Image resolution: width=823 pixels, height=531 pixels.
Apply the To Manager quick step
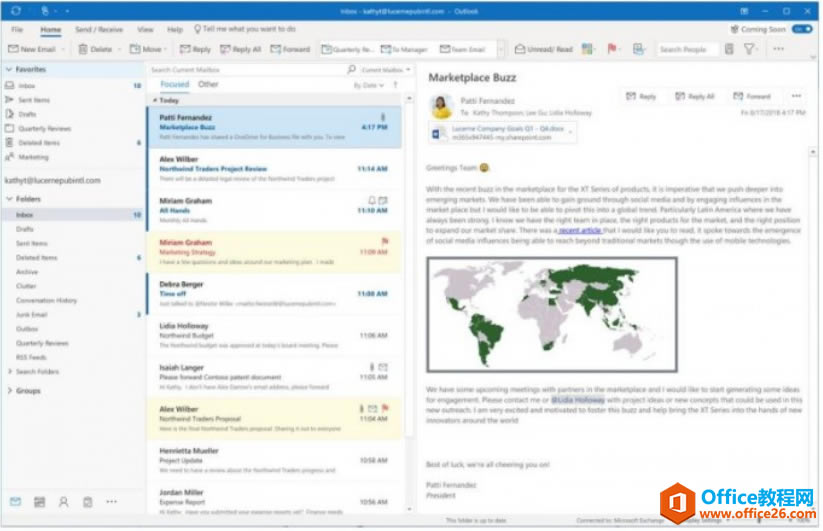[x=404, y=49]
